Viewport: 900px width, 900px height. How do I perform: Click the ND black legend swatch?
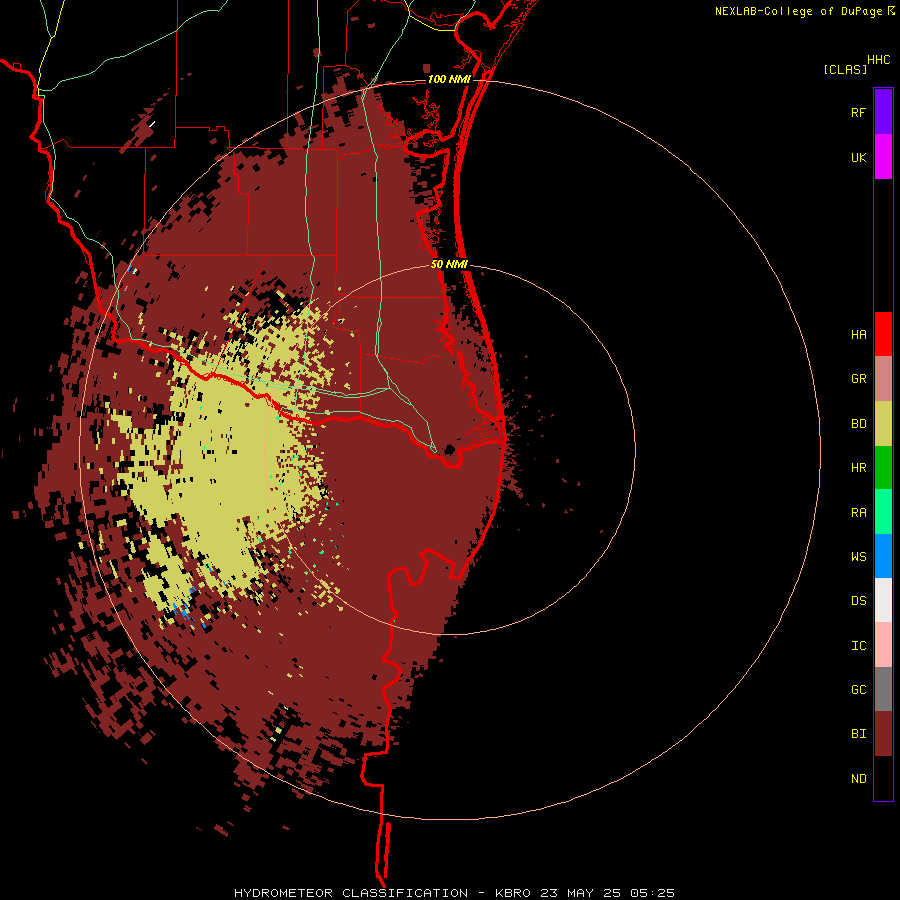pyautogui.click(x=883, y=778)
